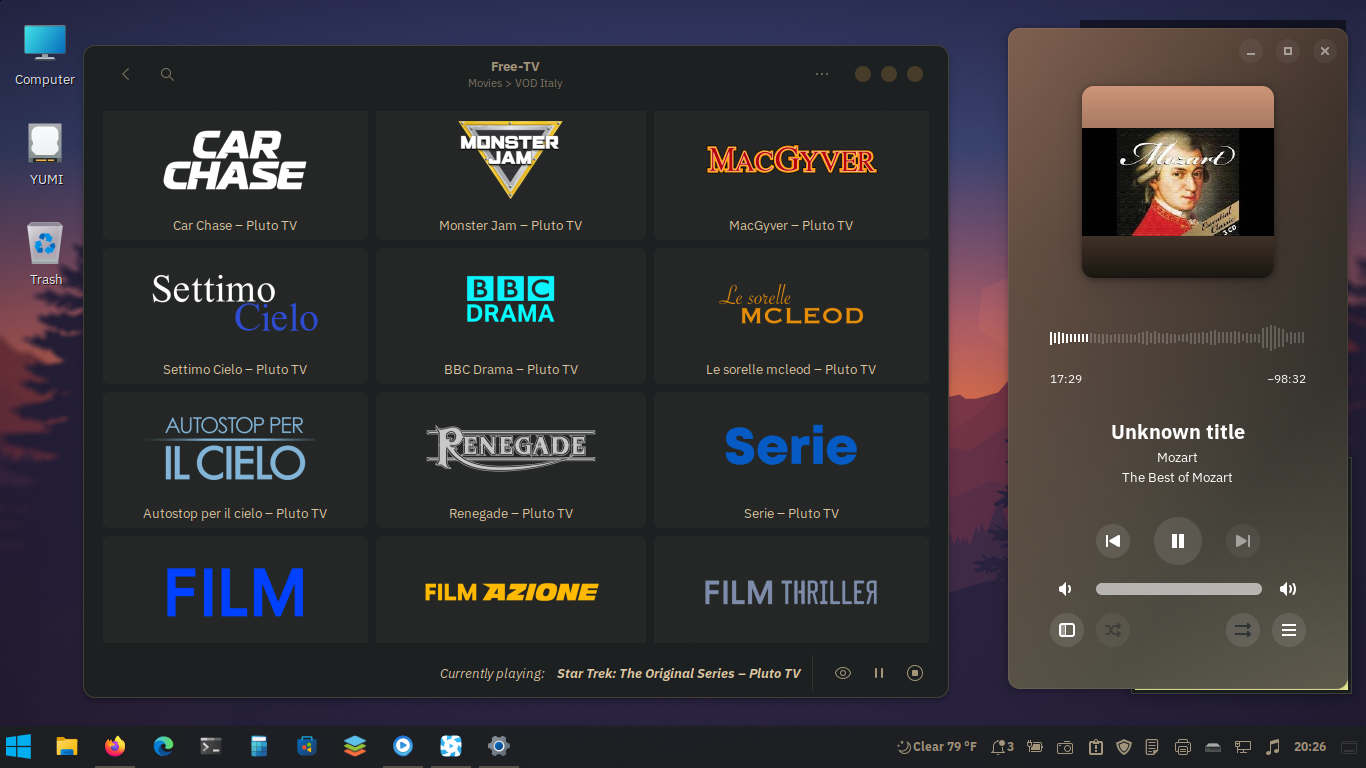Toggle the eye icon beside currently playing
The height and width of the screenshot is (768, 1366).
pyautogui.click(x=843, y=673)
